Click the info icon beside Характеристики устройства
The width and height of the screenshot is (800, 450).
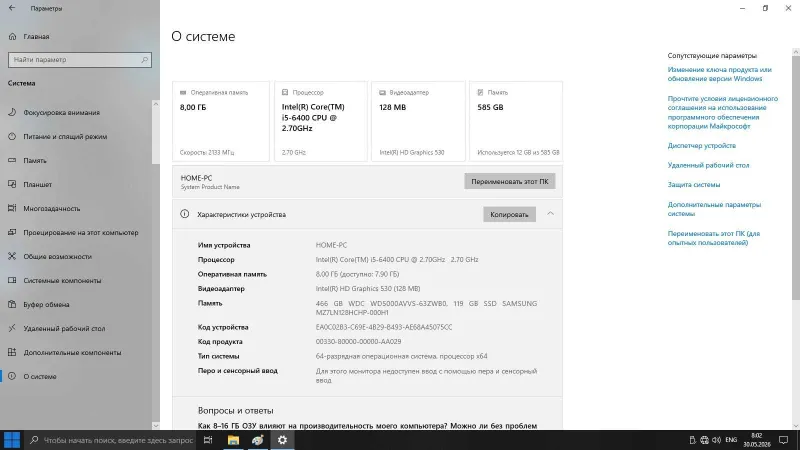185,214
